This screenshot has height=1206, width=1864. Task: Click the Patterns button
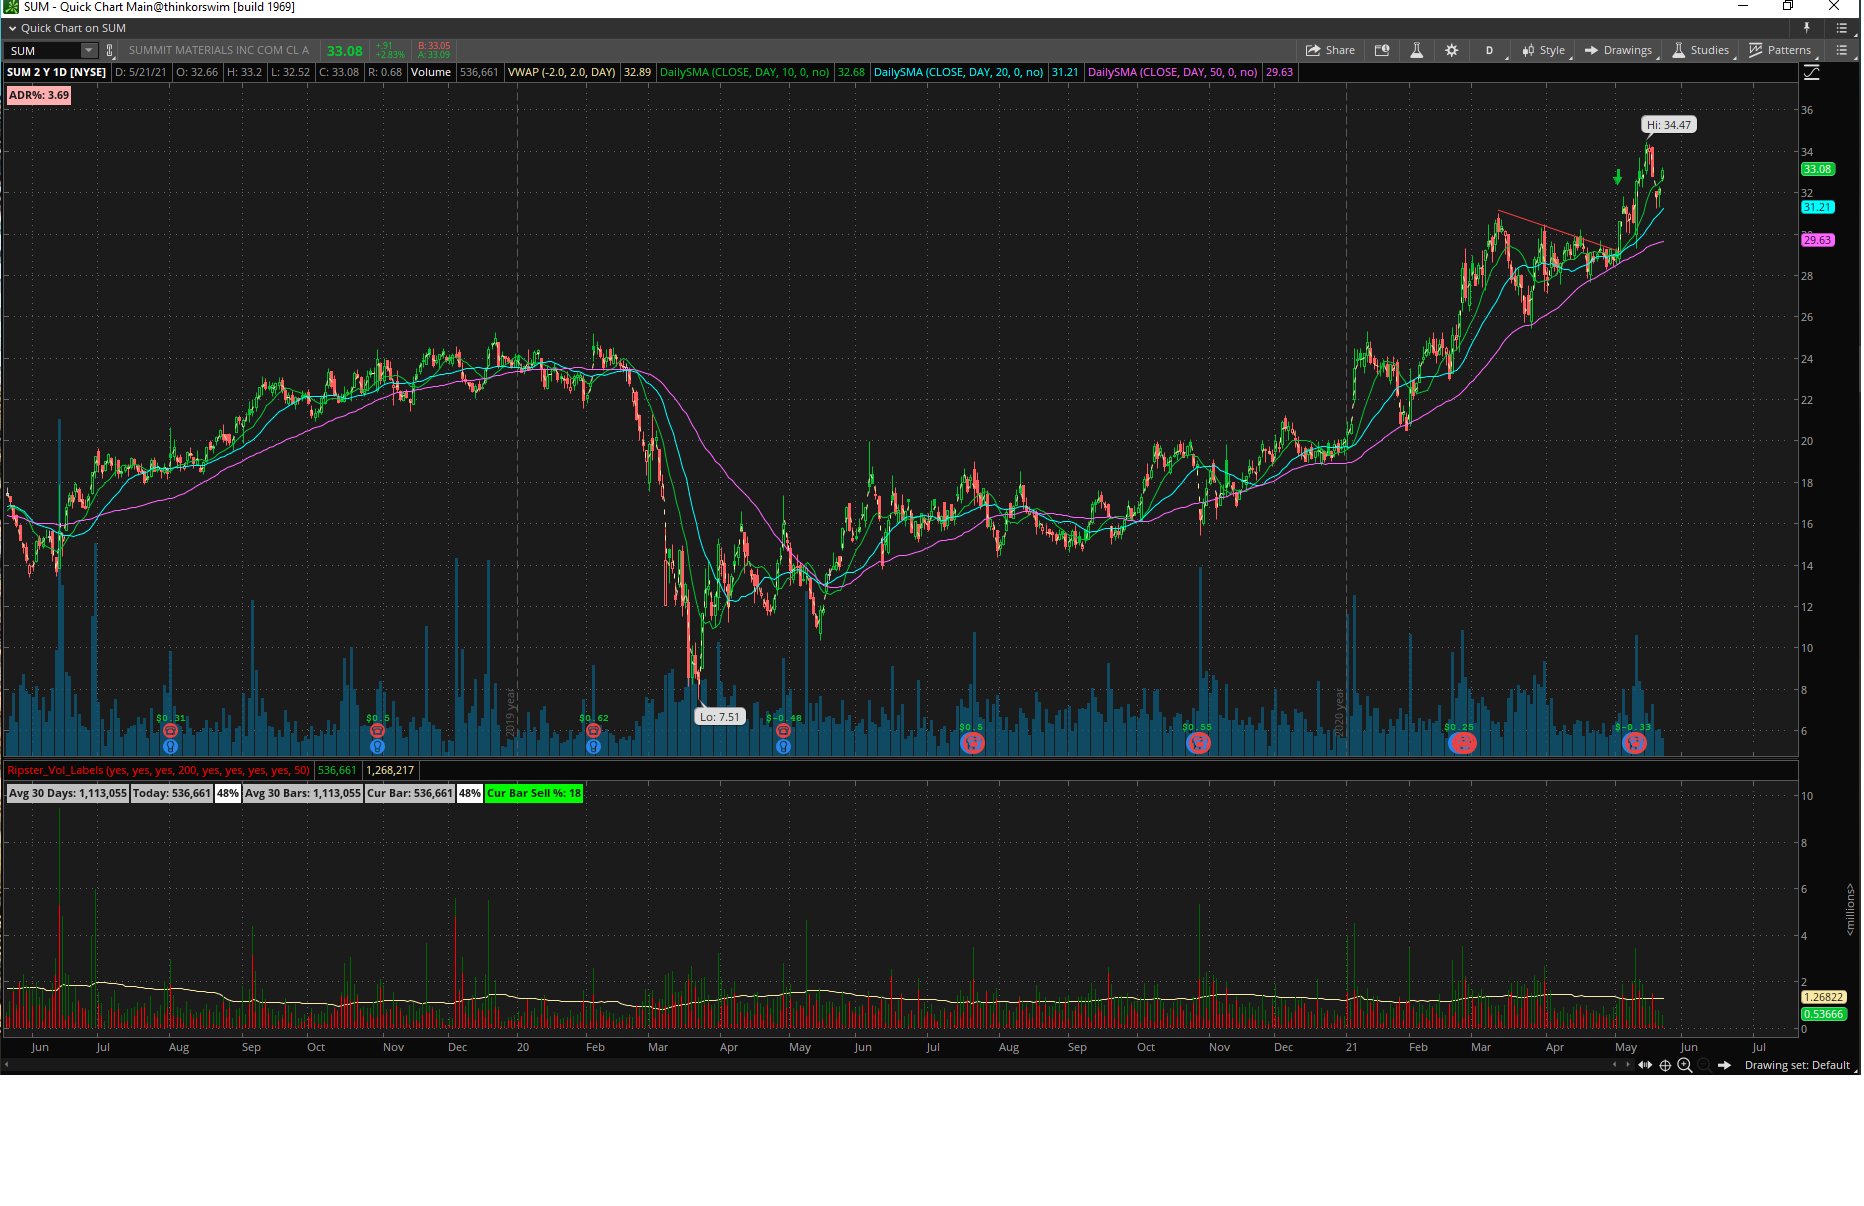1780,50
